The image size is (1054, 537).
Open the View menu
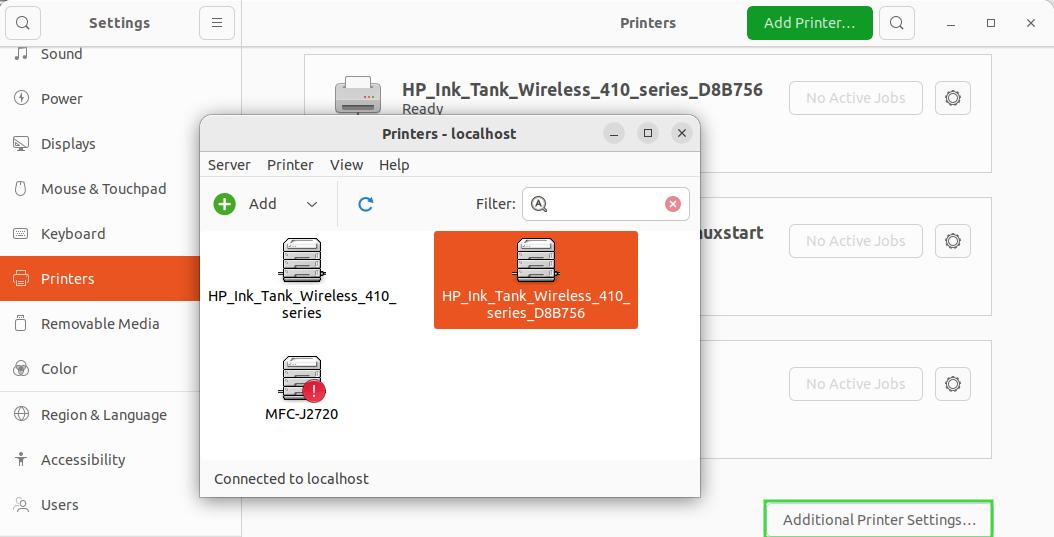(x=346, y=165)
